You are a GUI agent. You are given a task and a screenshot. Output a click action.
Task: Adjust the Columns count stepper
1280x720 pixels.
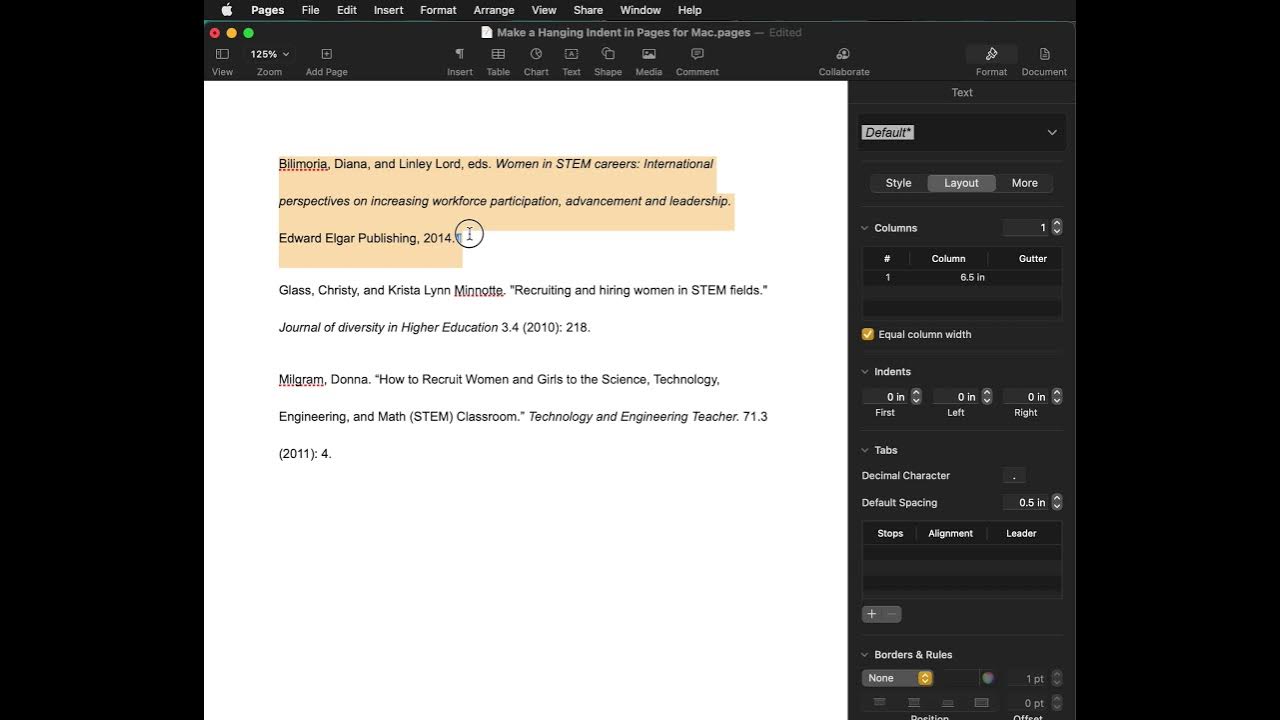coord(1057,228)
